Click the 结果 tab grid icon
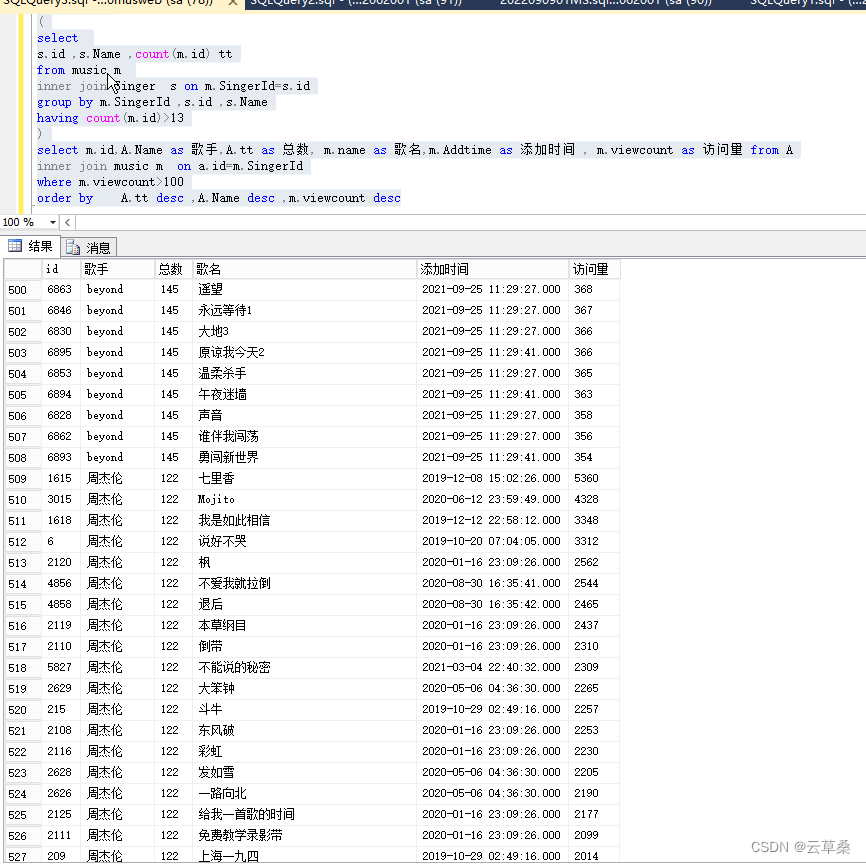Image resolution: width=866 pixels, height=864 pixels. (x=15, y=246)
